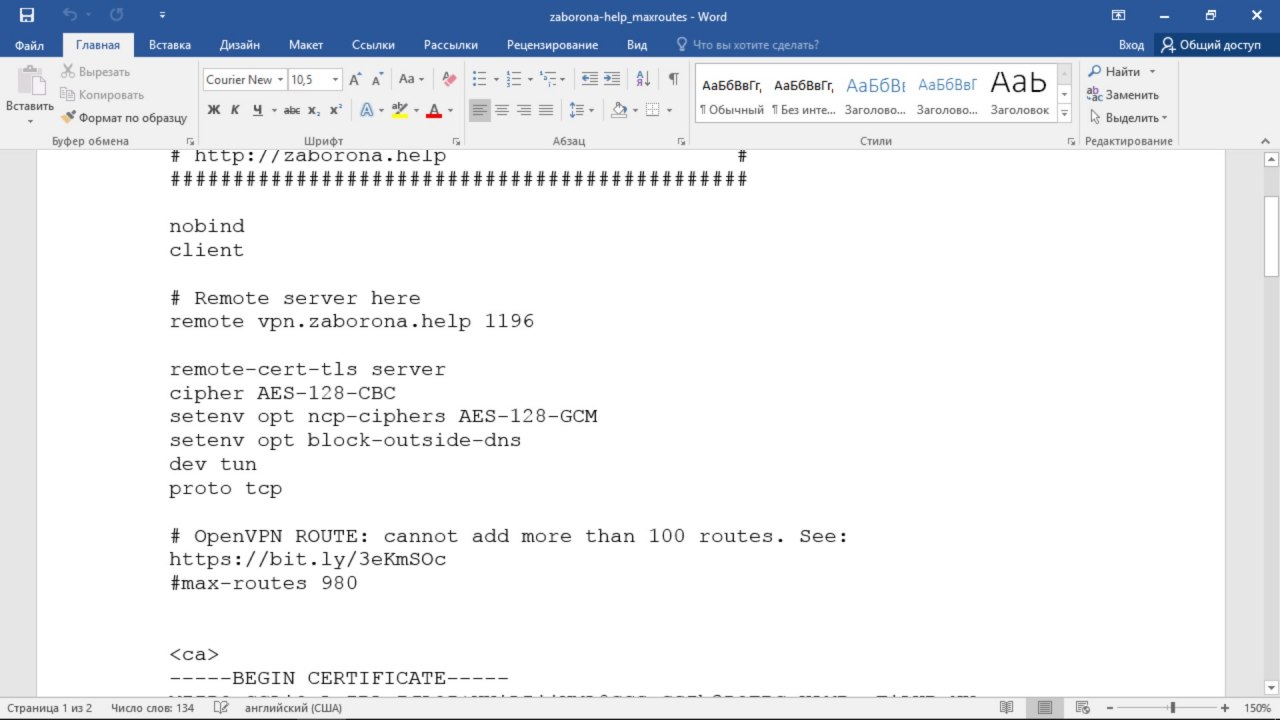Decrease paragraph indent
1280x720 pixels.
click(590, 79)
